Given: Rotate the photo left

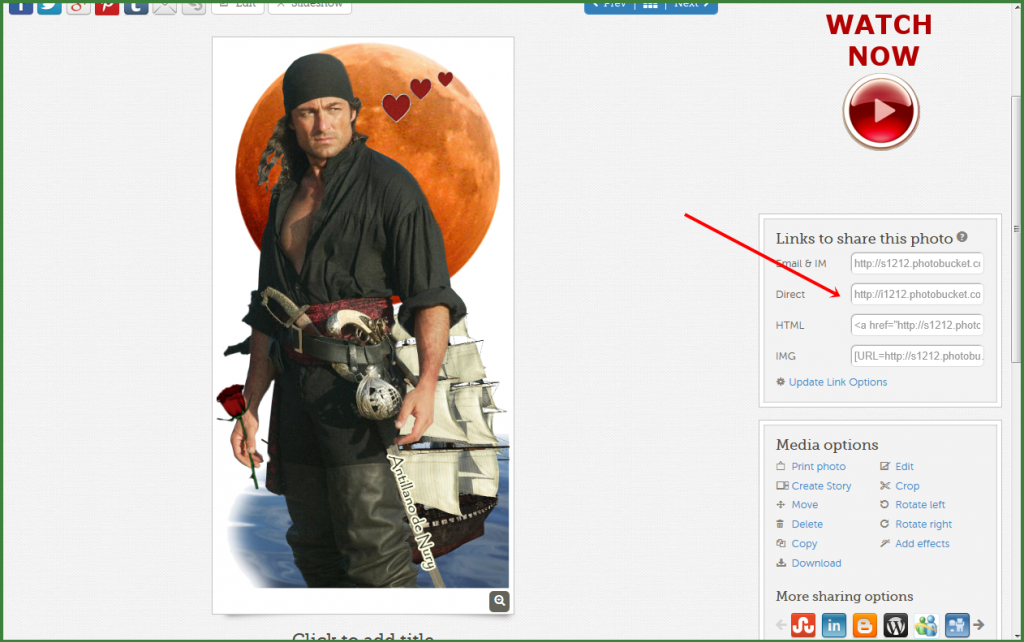Looking at the screenshot, I should (920, 505).
